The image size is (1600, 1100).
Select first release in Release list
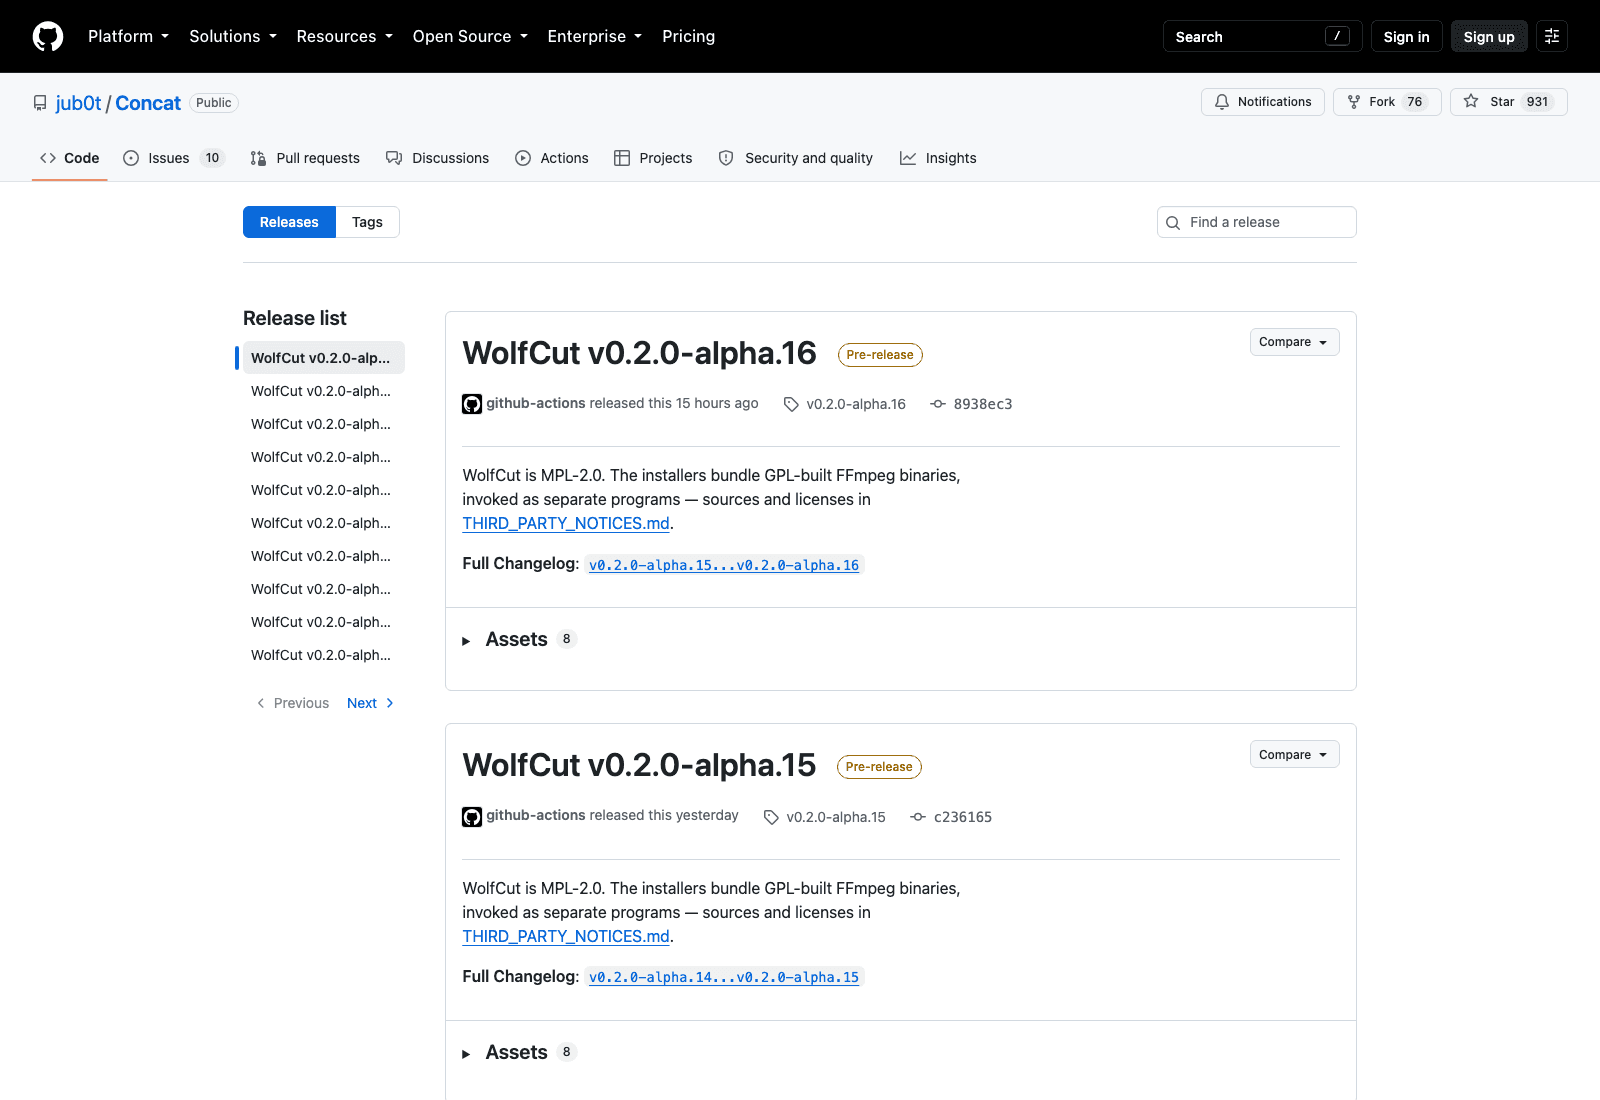tap(324, 358)
